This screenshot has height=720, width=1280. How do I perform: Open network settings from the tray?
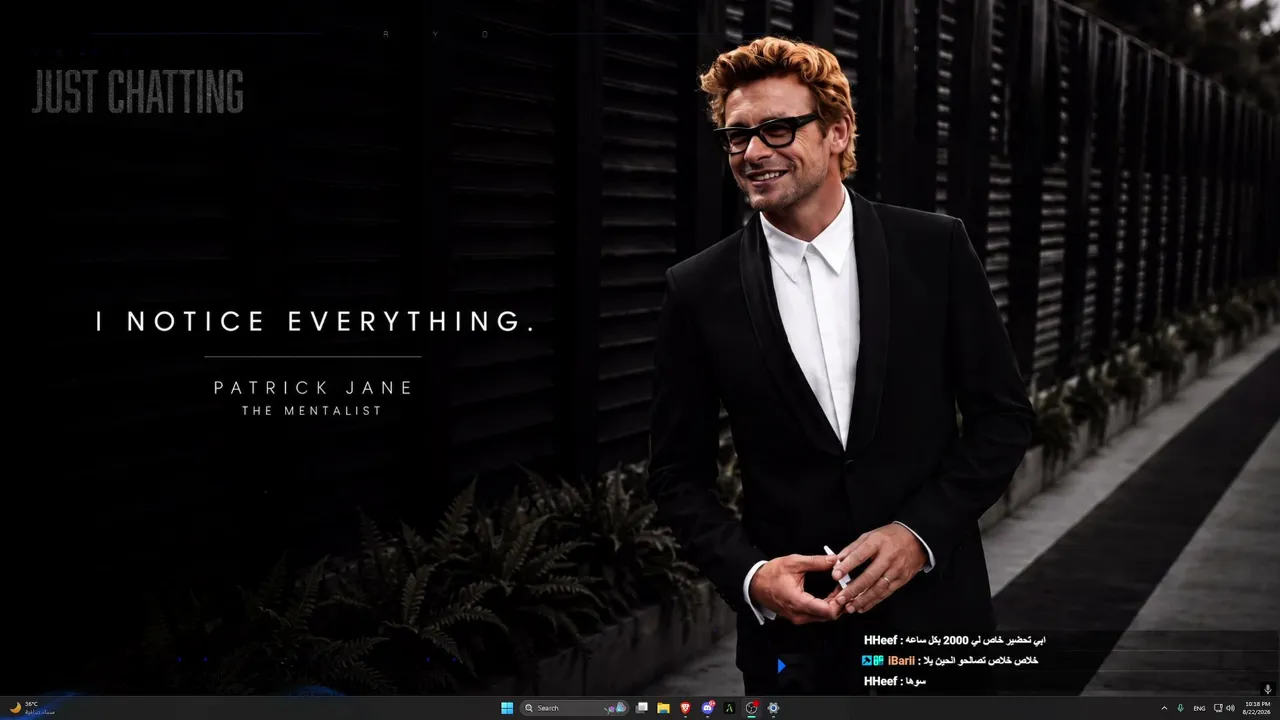pos(1218,708)
